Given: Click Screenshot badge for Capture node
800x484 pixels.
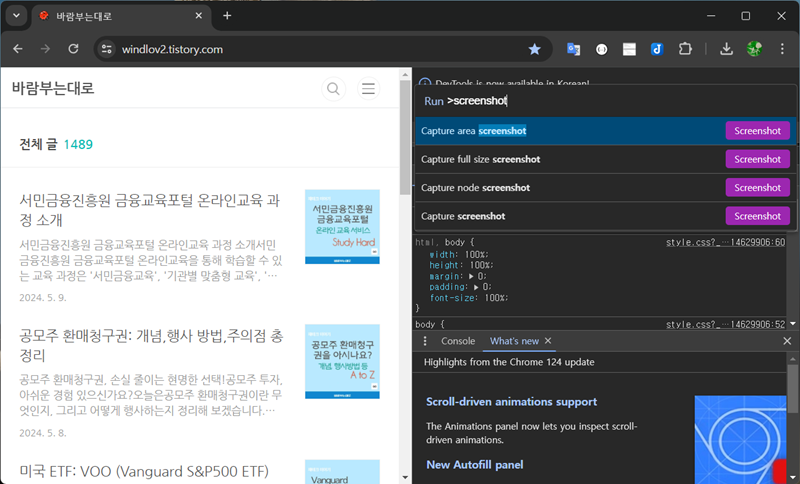Looking at the screenshot, I should [x=758, y=188].
